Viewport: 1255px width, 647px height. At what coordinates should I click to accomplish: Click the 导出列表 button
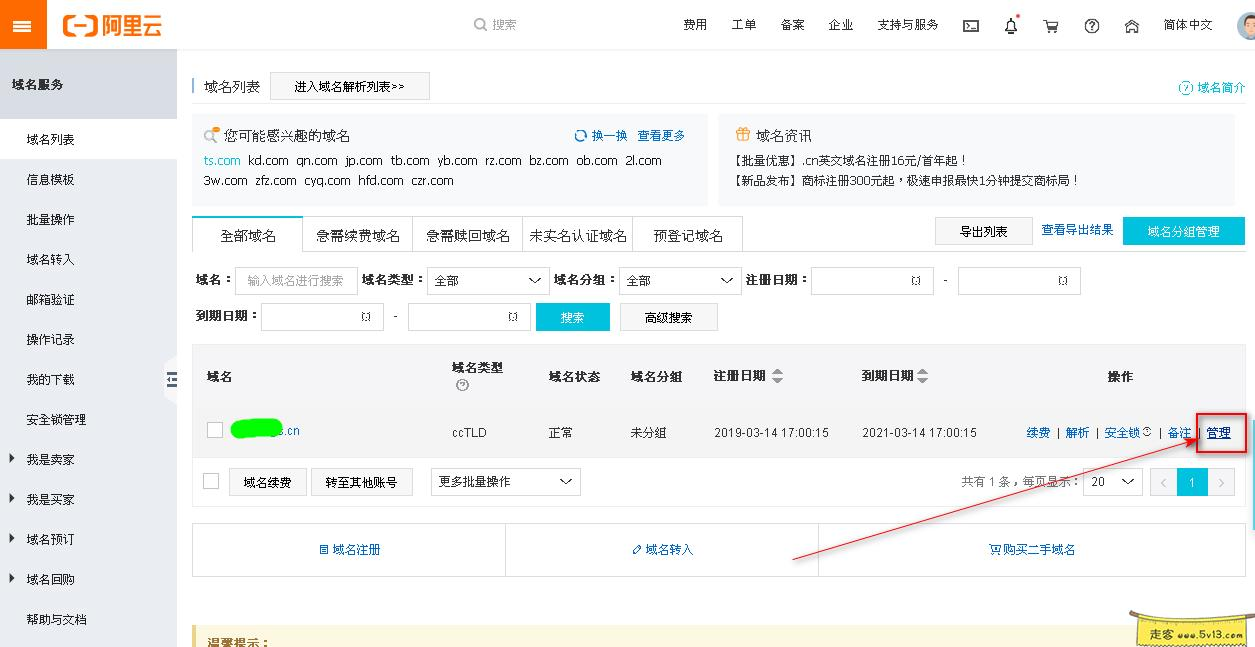(983, 230)
